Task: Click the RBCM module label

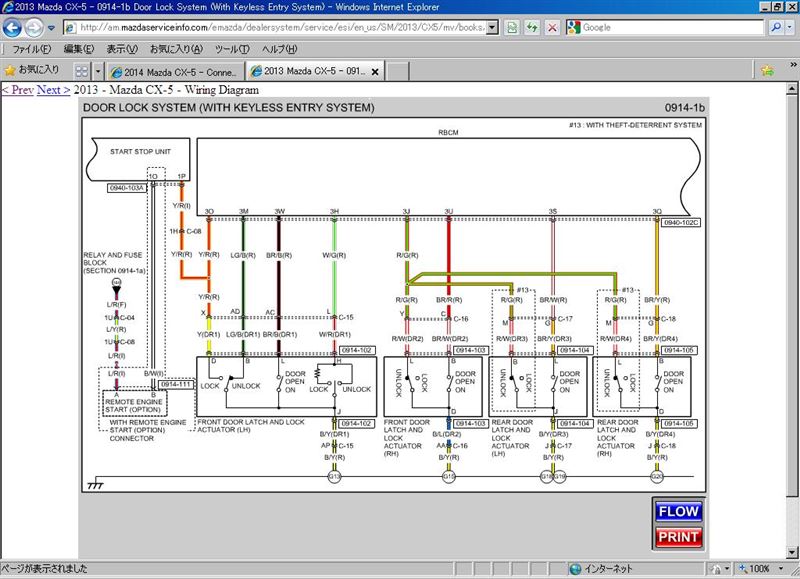Action: pos(448,133)
